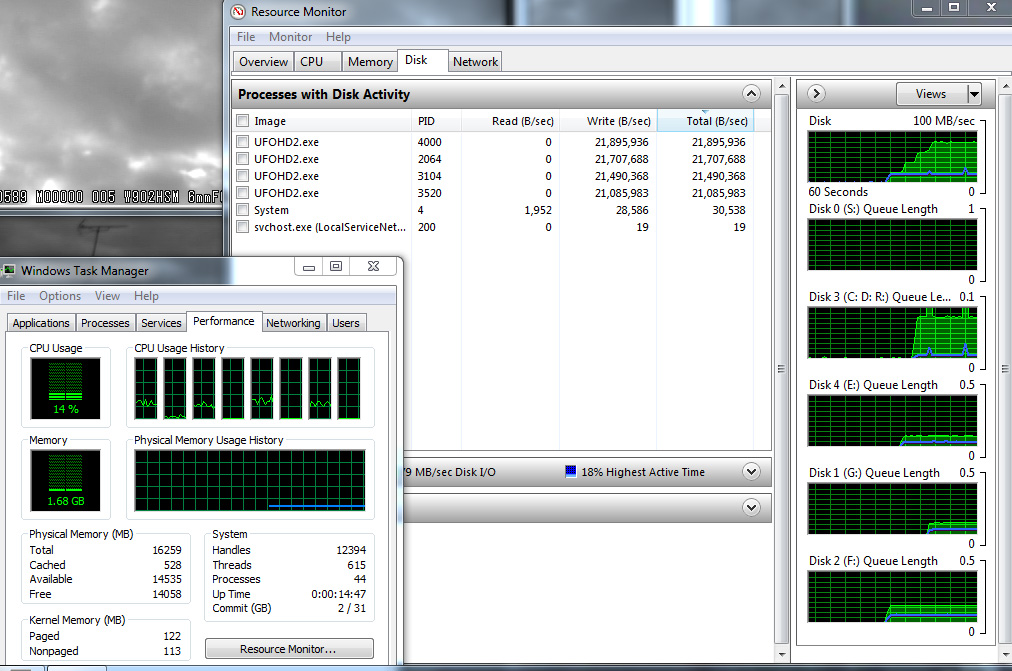This screenshot has width=1012, height=671.
Task: Click the Resource Monitor... button
Action: point(289,649)
